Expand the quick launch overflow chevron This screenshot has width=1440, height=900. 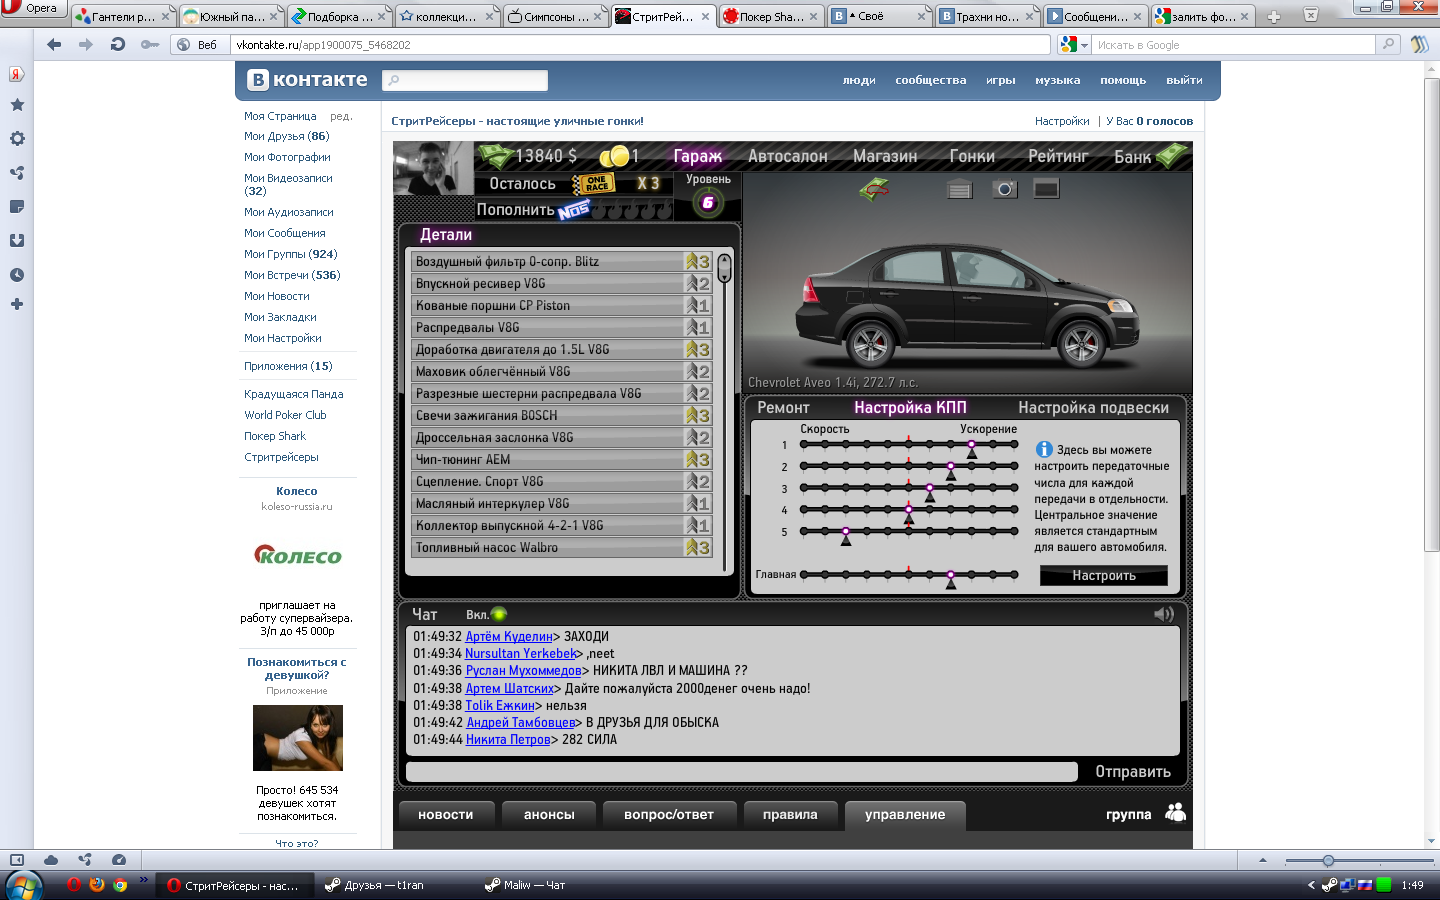[x=144, y=880]
